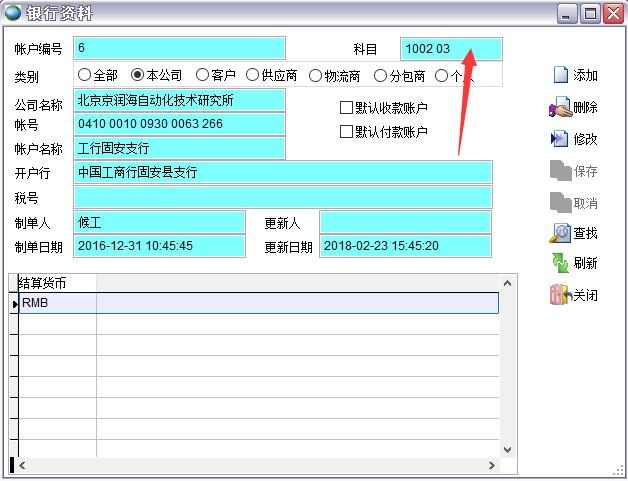Open 查找 (Search) via its icon
The image size is (628, 481).
click(560, 233)
